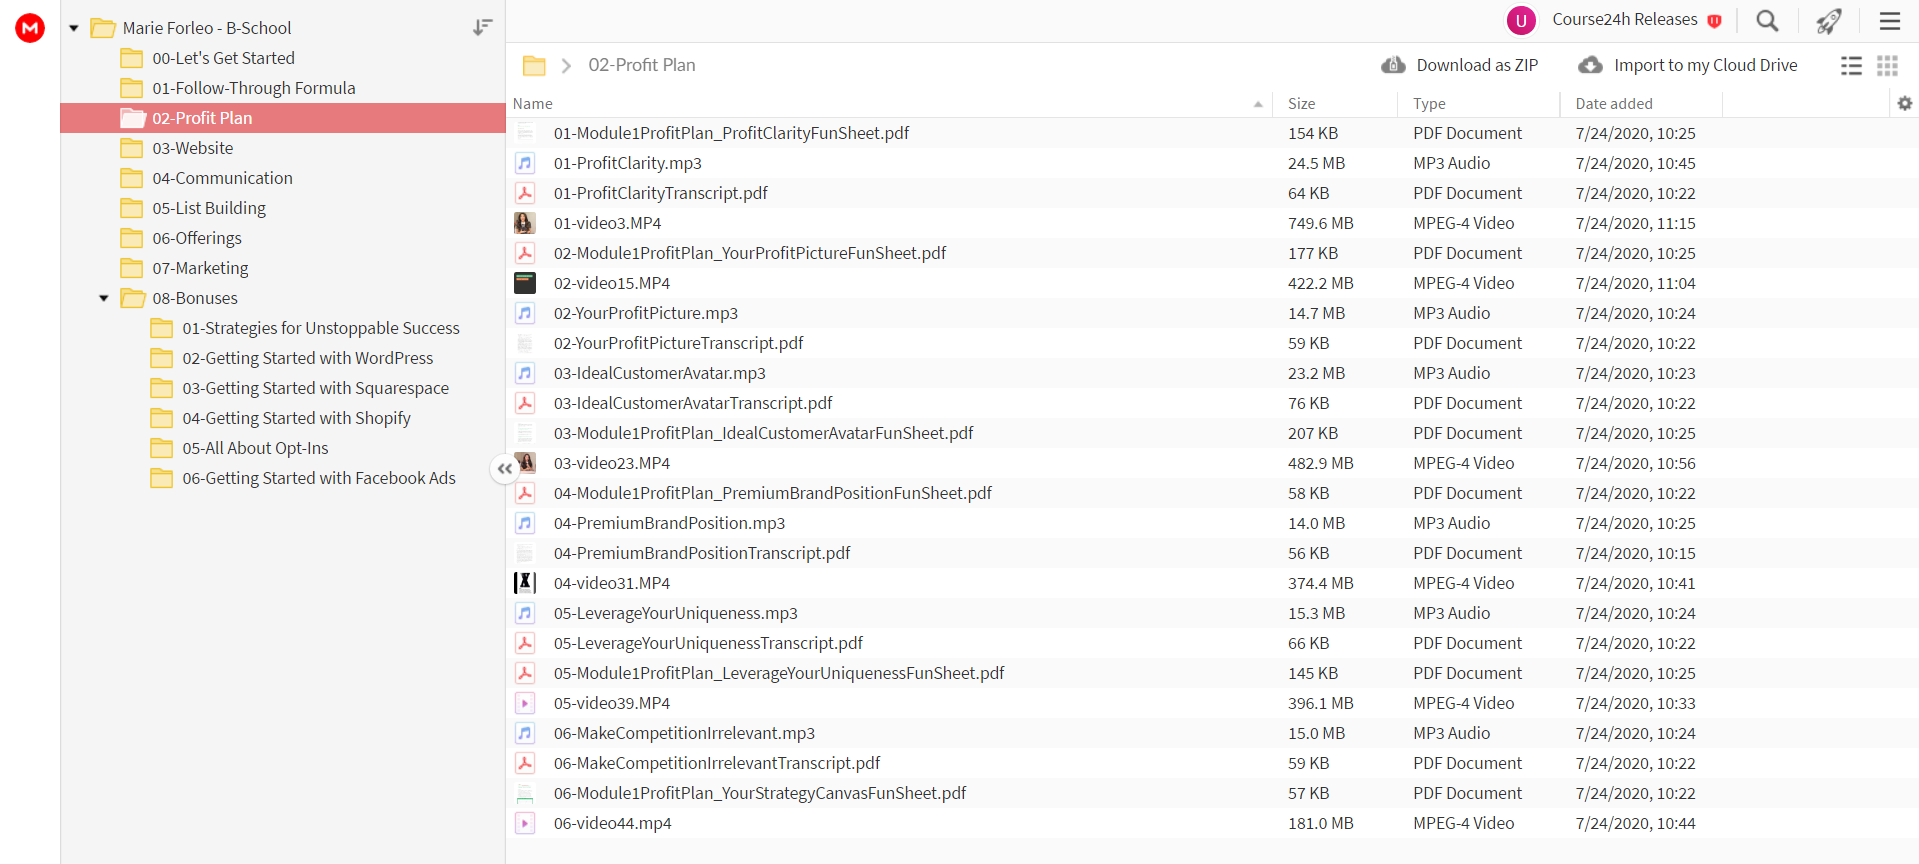Click the thumbnail of 01-video3.MP4
Viewport: 1919px width, 864px height.
tap(525, 223)
